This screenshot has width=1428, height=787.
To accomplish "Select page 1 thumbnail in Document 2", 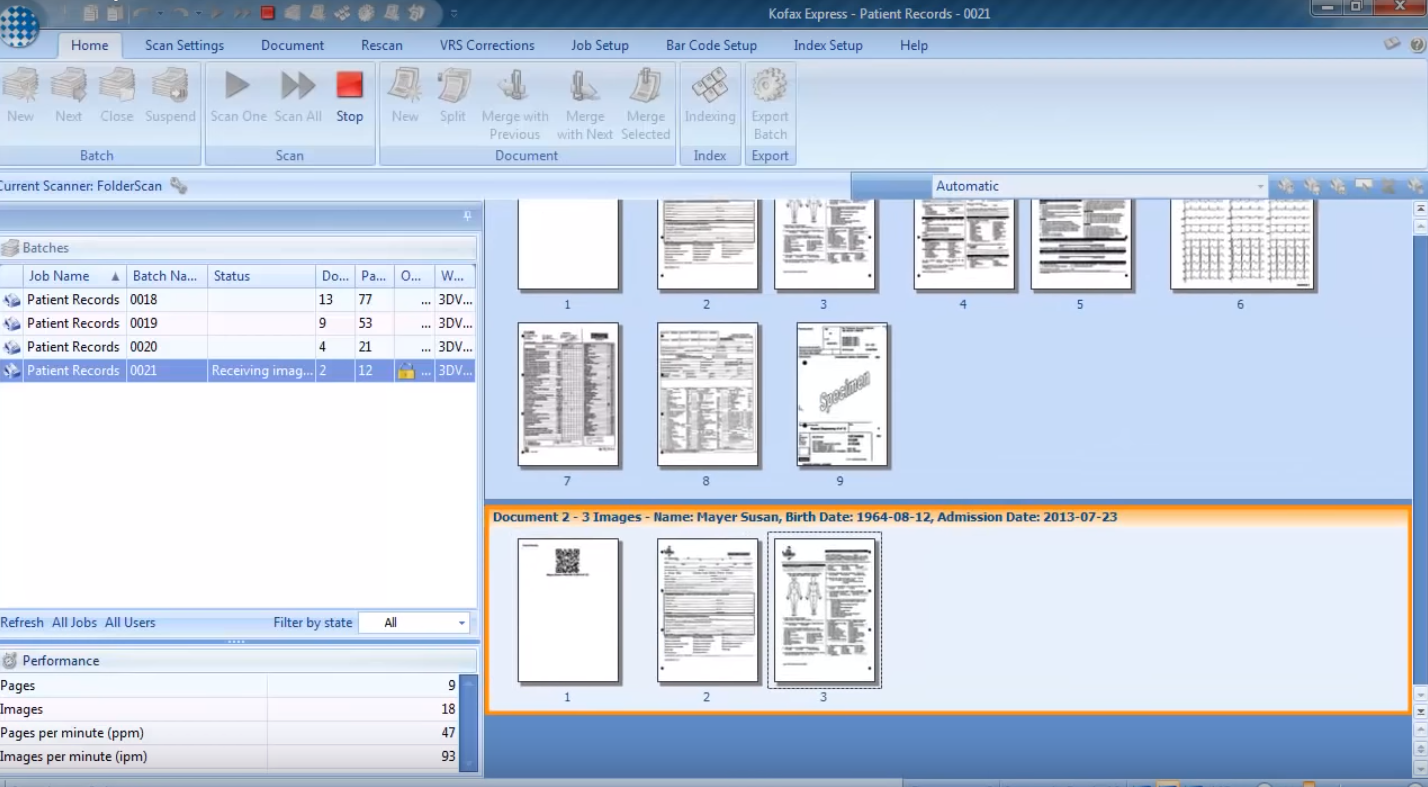I will click(568, 610).
